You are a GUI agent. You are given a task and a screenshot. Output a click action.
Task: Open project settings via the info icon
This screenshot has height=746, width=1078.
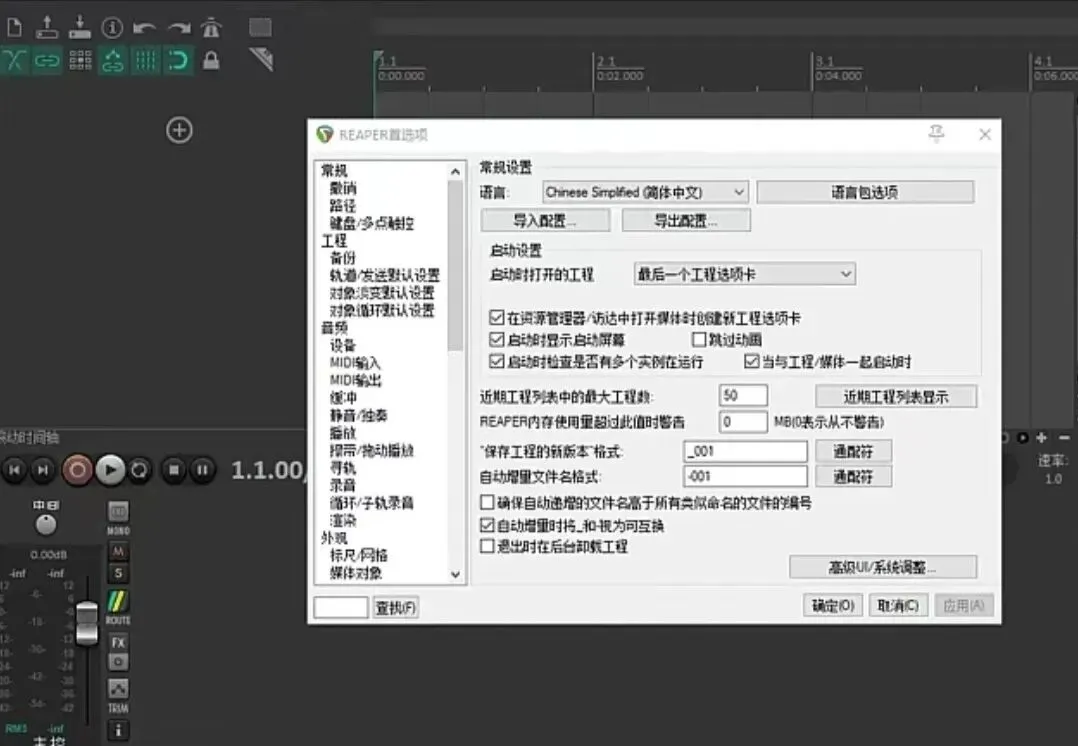(112, 28)
